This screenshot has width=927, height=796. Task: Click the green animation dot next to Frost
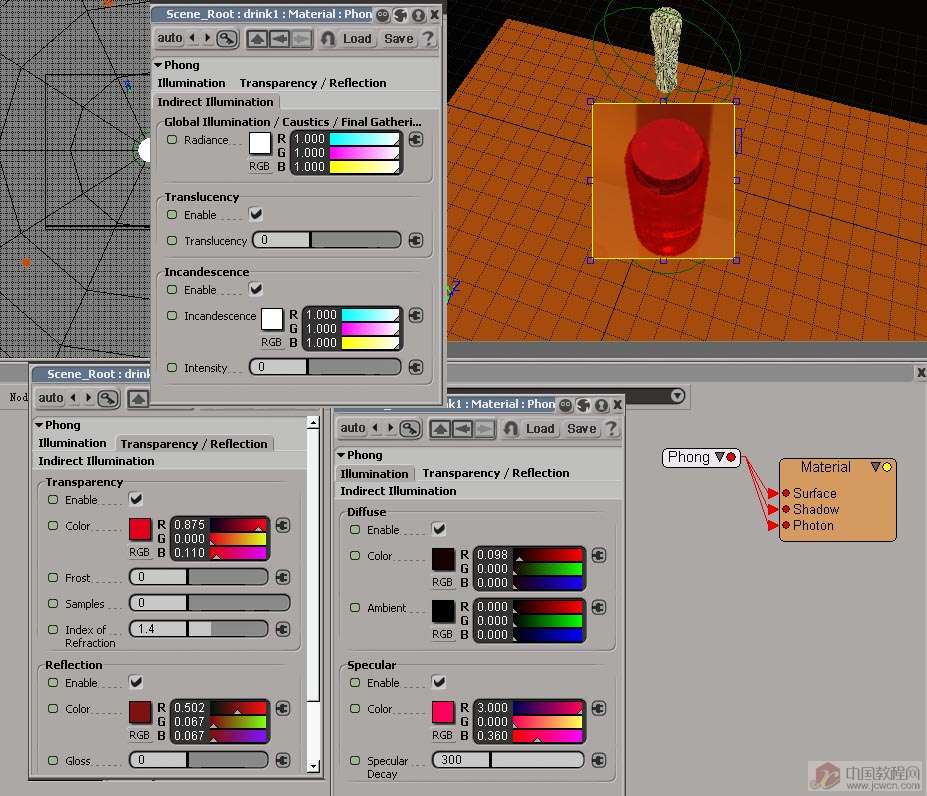tap(53, 577)
